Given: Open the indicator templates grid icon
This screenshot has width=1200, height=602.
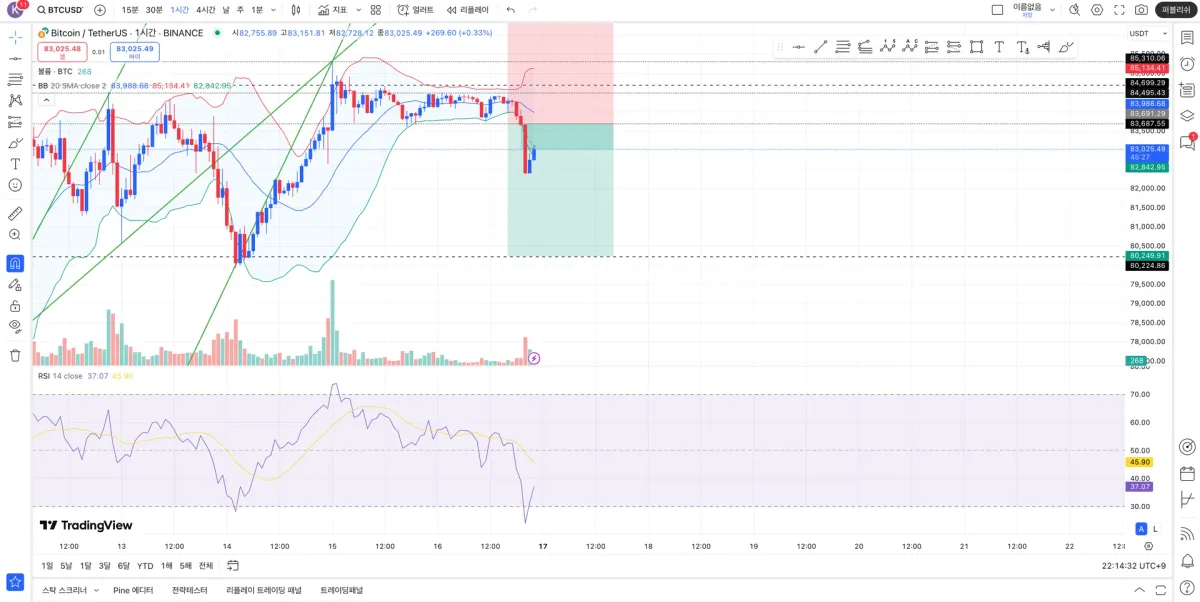Looking at the screenshot, I should click(x=376, y=10).
